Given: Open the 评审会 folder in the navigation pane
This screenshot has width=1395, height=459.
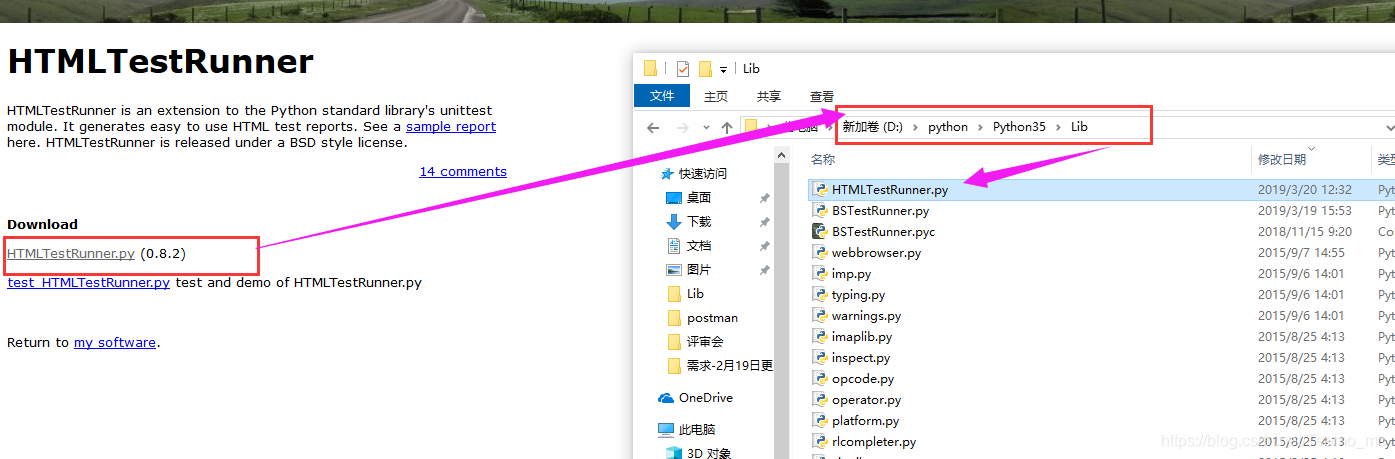Looking at the screenshot, I should pyautogui.click(x=706, y=342).
